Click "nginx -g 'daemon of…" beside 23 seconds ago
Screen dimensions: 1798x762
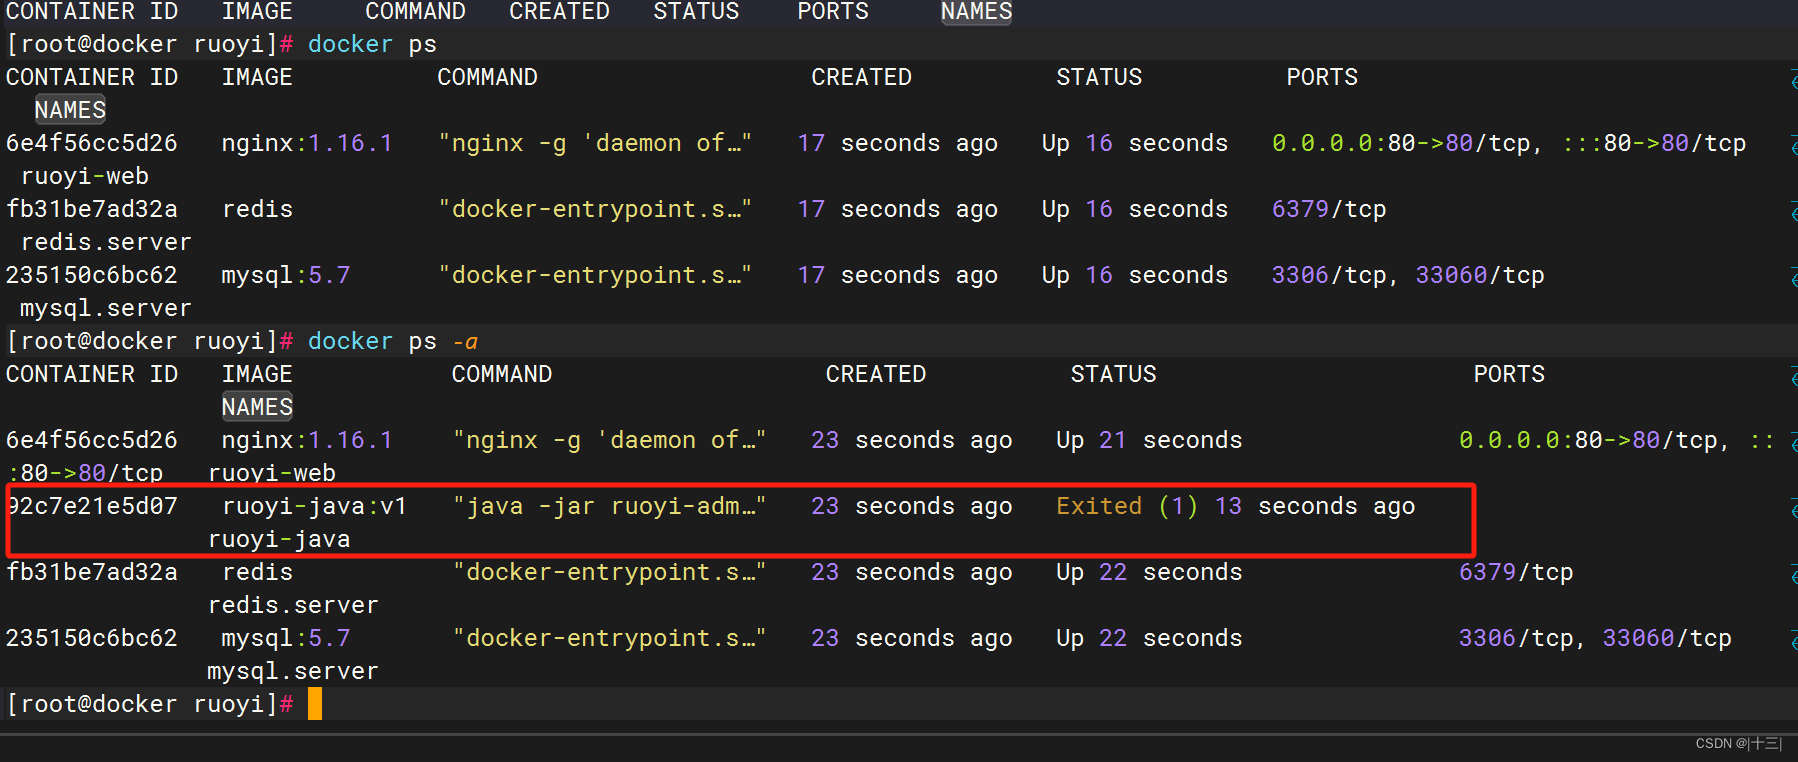[609, 440]
